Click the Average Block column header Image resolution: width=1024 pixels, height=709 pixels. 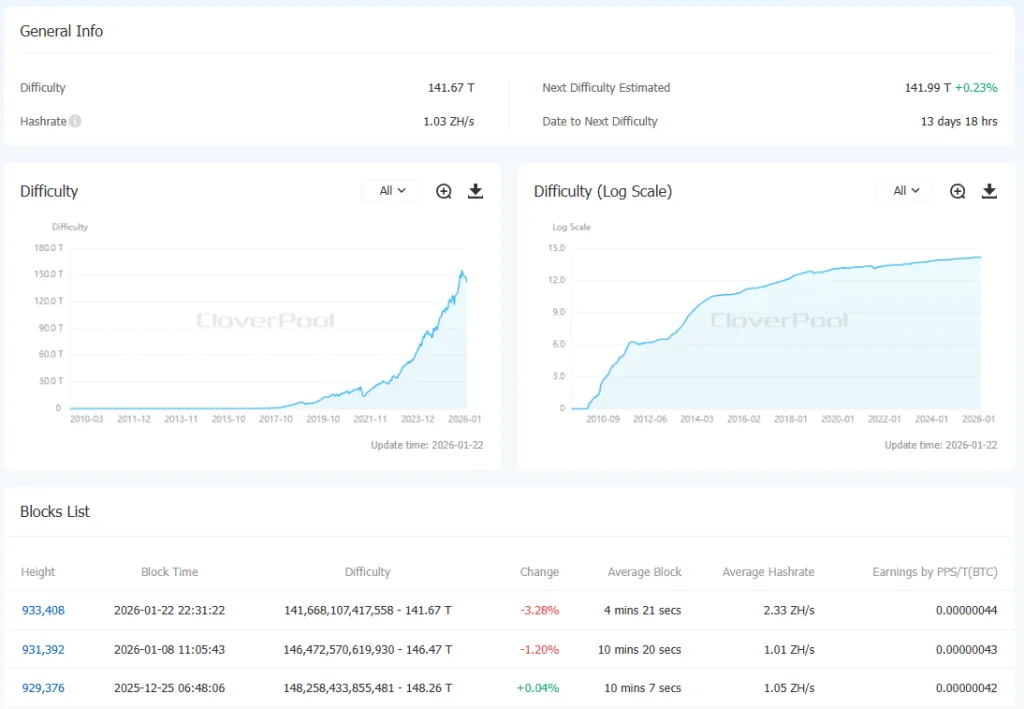click(644, 572)
